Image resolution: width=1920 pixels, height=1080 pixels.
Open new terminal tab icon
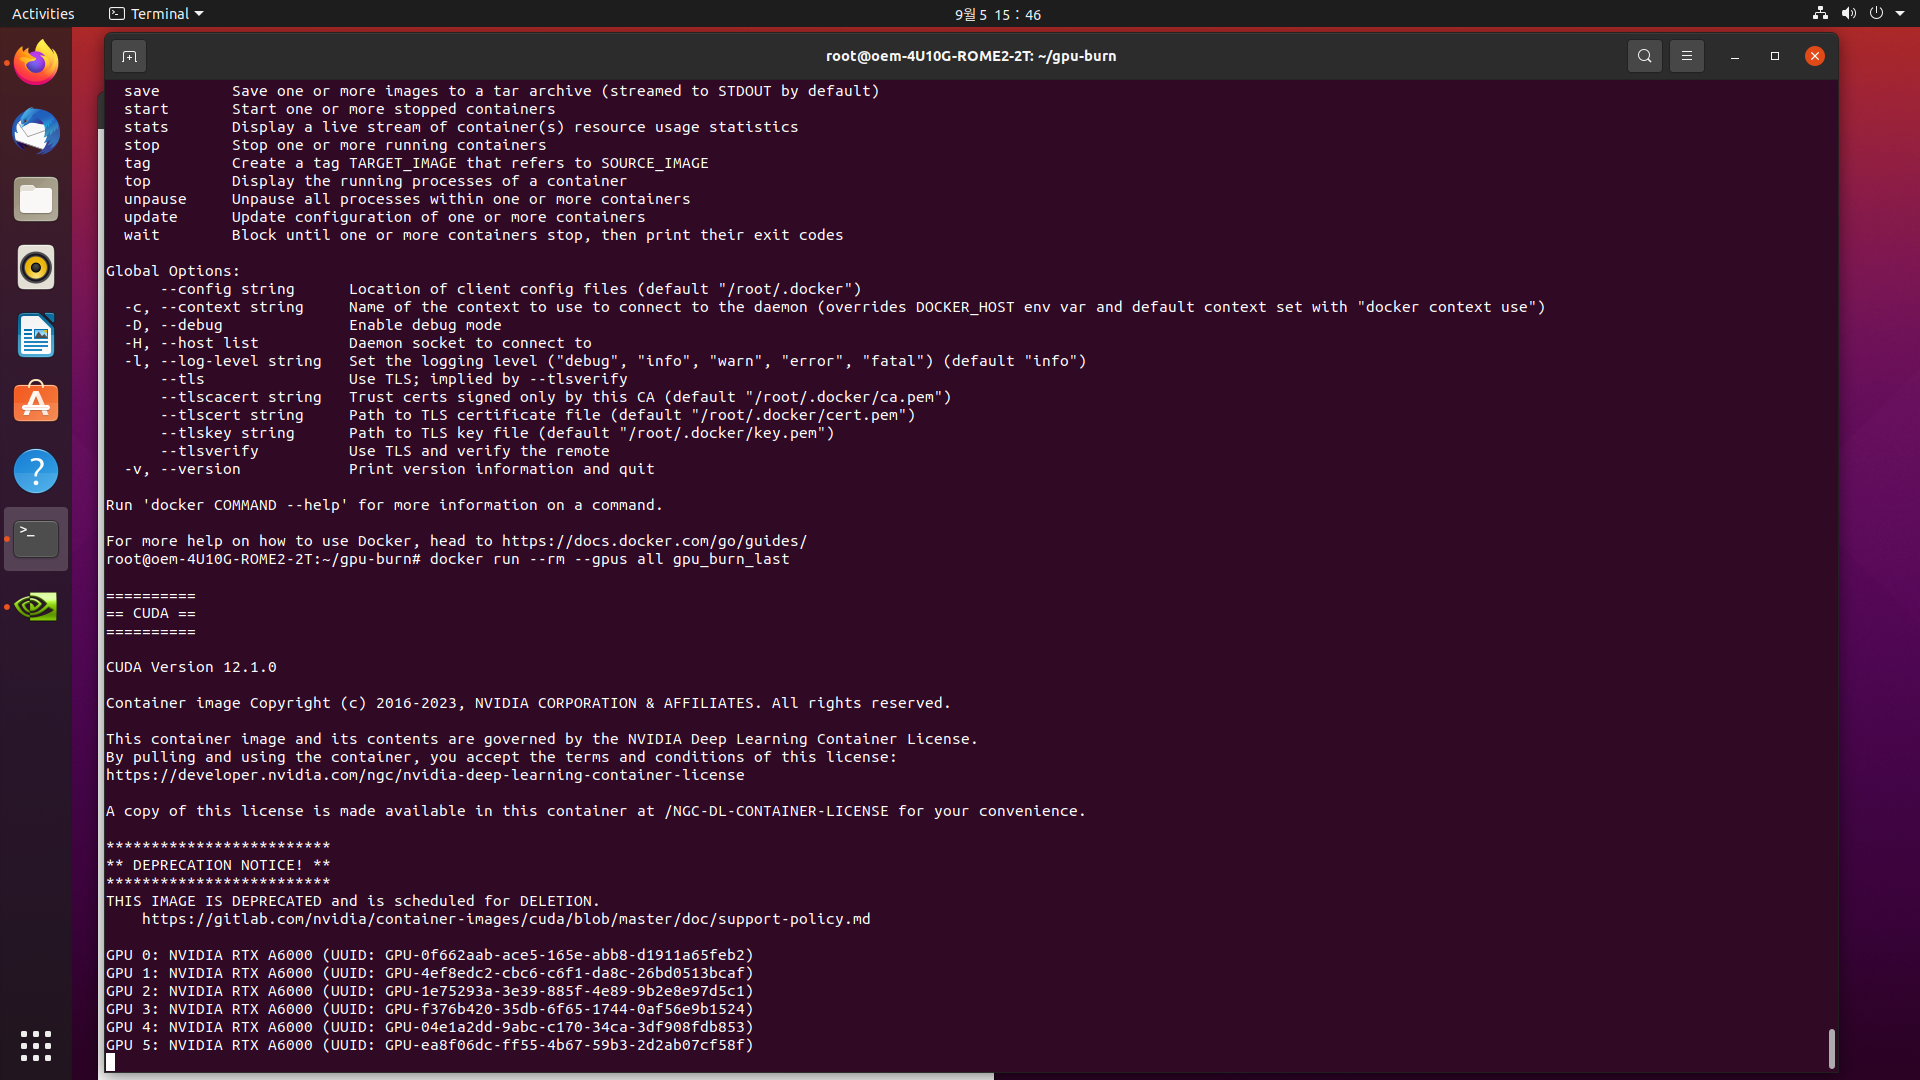point(129,56)
